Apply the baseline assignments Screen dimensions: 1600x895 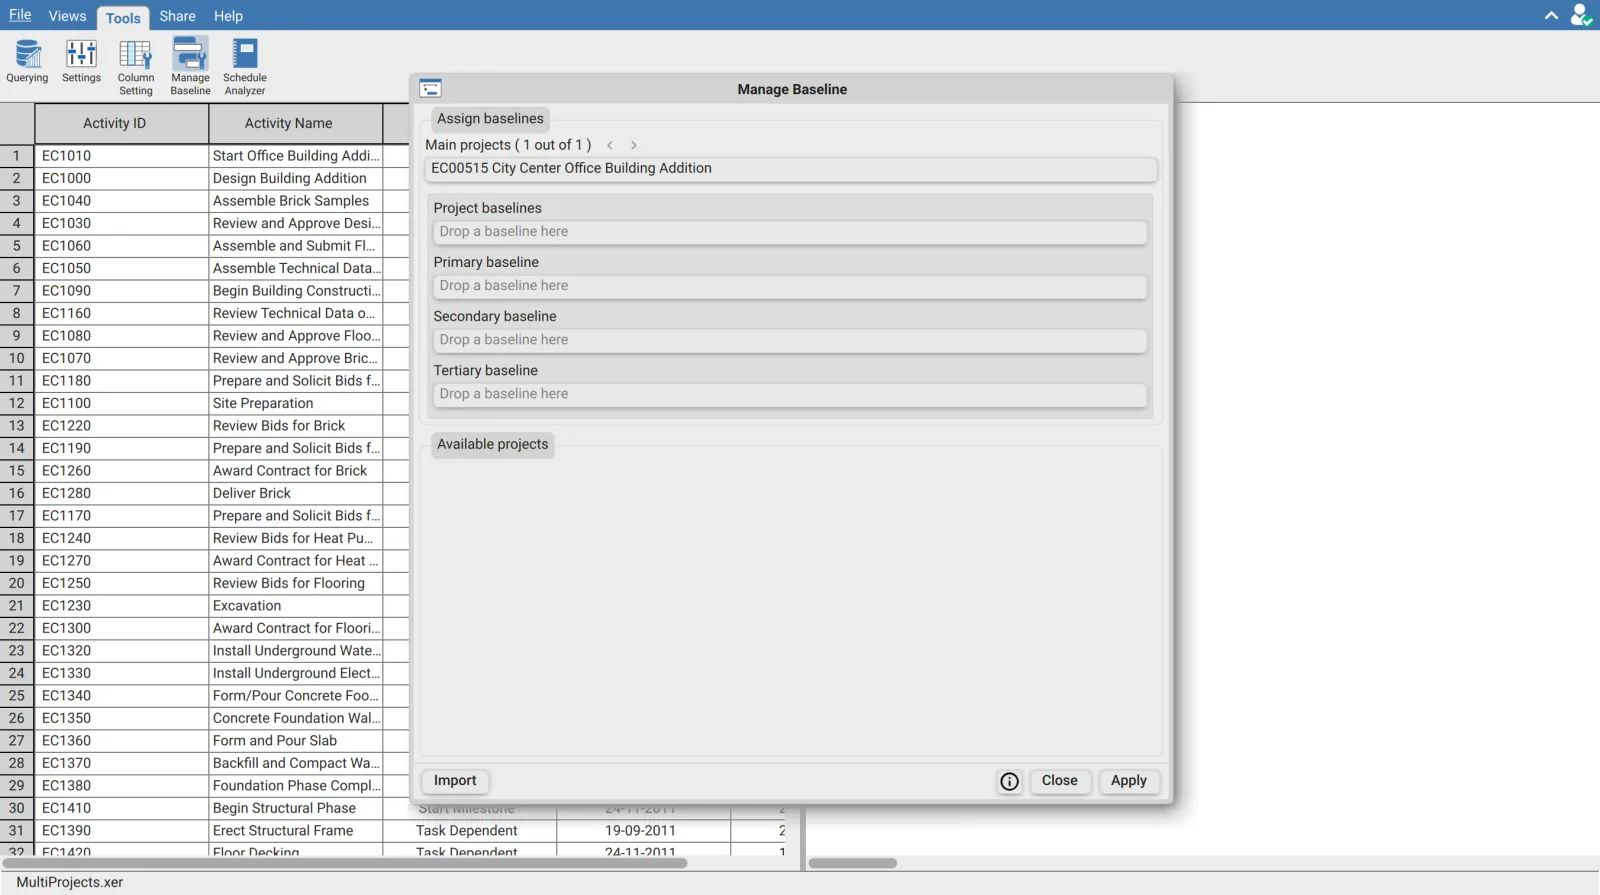pos(1129,781)
